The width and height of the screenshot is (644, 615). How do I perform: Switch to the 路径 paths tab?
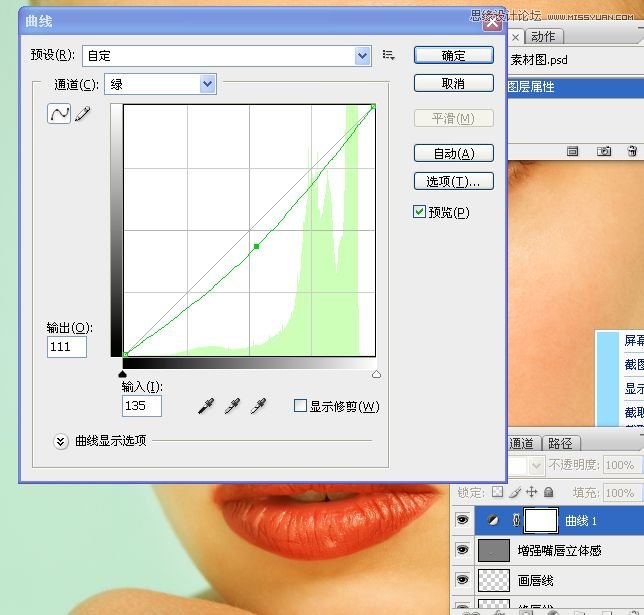coord(560,443)
